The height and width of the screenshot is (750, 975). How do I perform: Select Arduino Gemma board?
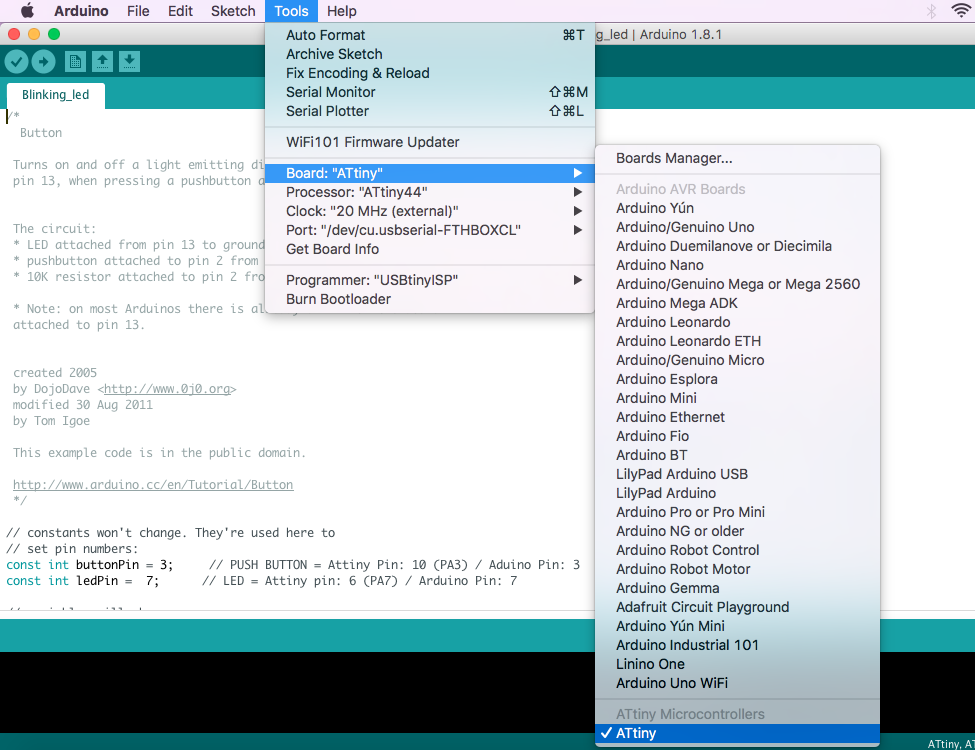click(x=737, y=588)
